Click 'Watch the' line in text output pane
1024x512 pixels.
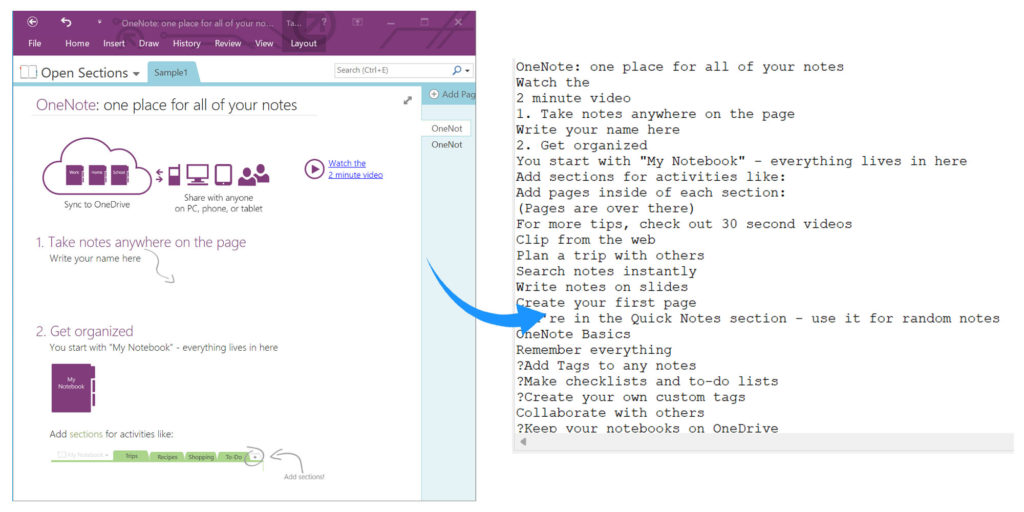pos(552,83)
